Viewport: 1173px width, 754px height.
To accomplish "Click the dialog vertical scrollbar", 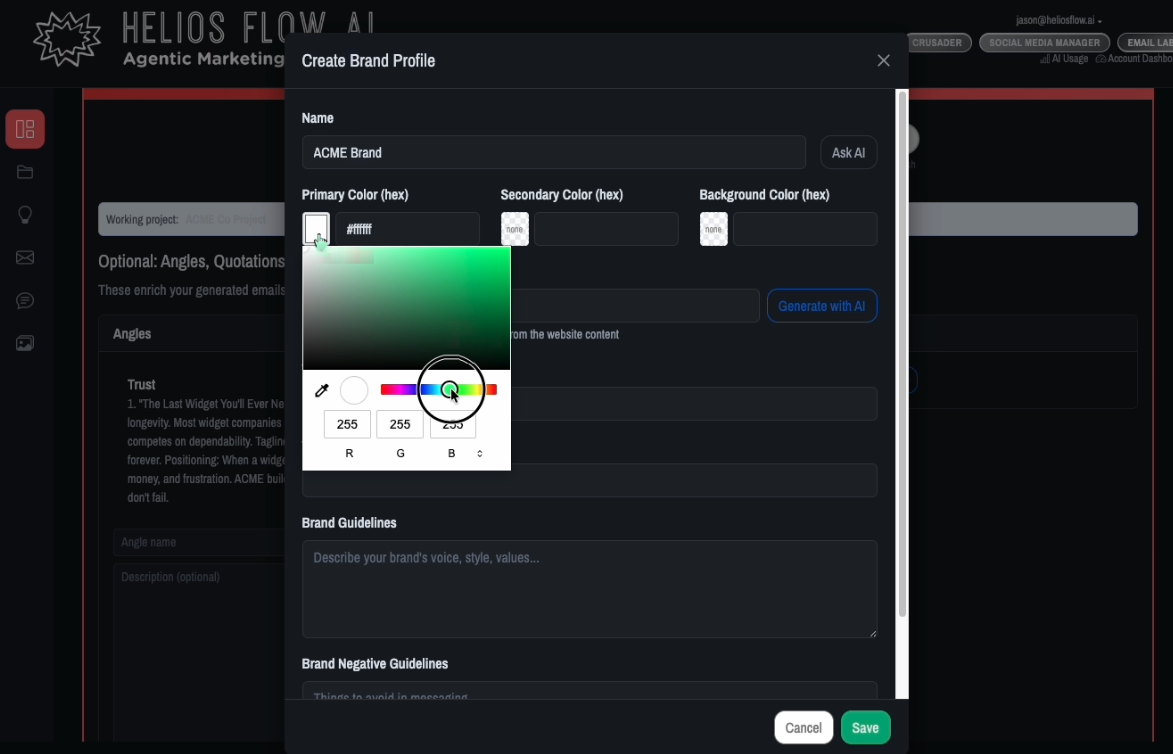I will pyautogui.click(x=902, y=354).
